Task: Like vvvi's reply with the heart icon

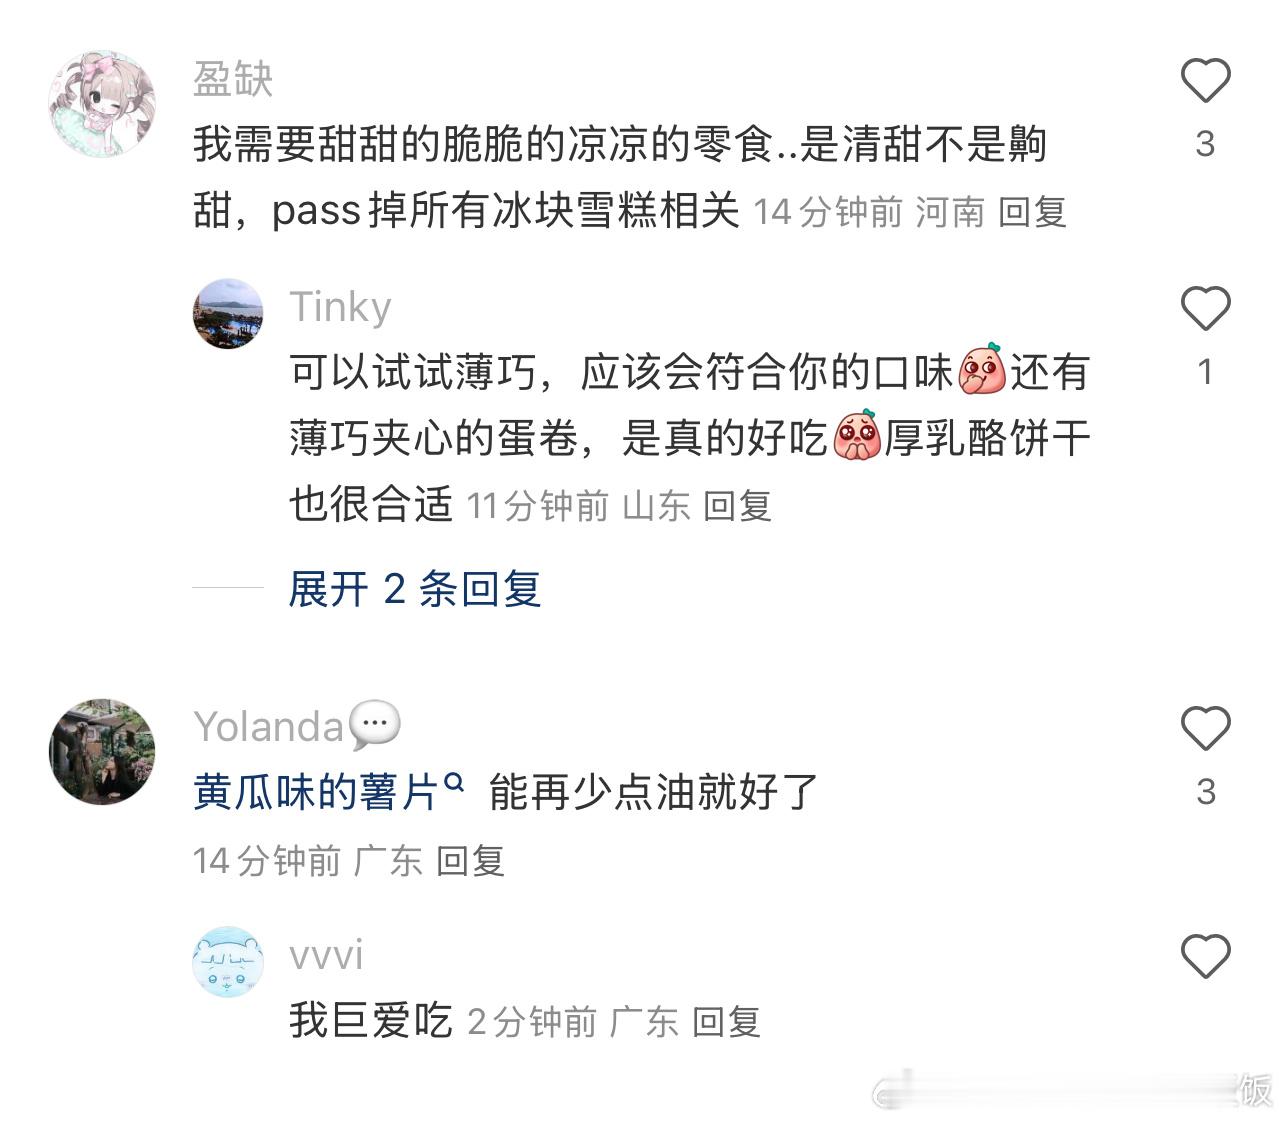Action: (1205, 956)
